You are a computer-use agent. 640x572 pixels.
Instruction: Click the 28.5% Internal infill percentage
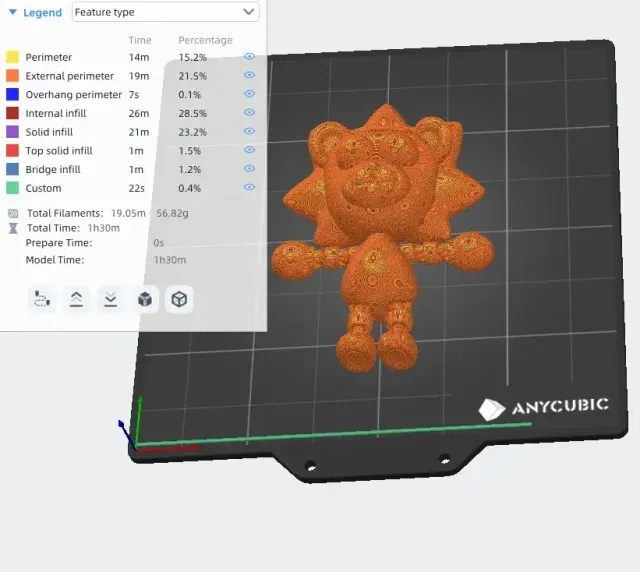(192, 114)
